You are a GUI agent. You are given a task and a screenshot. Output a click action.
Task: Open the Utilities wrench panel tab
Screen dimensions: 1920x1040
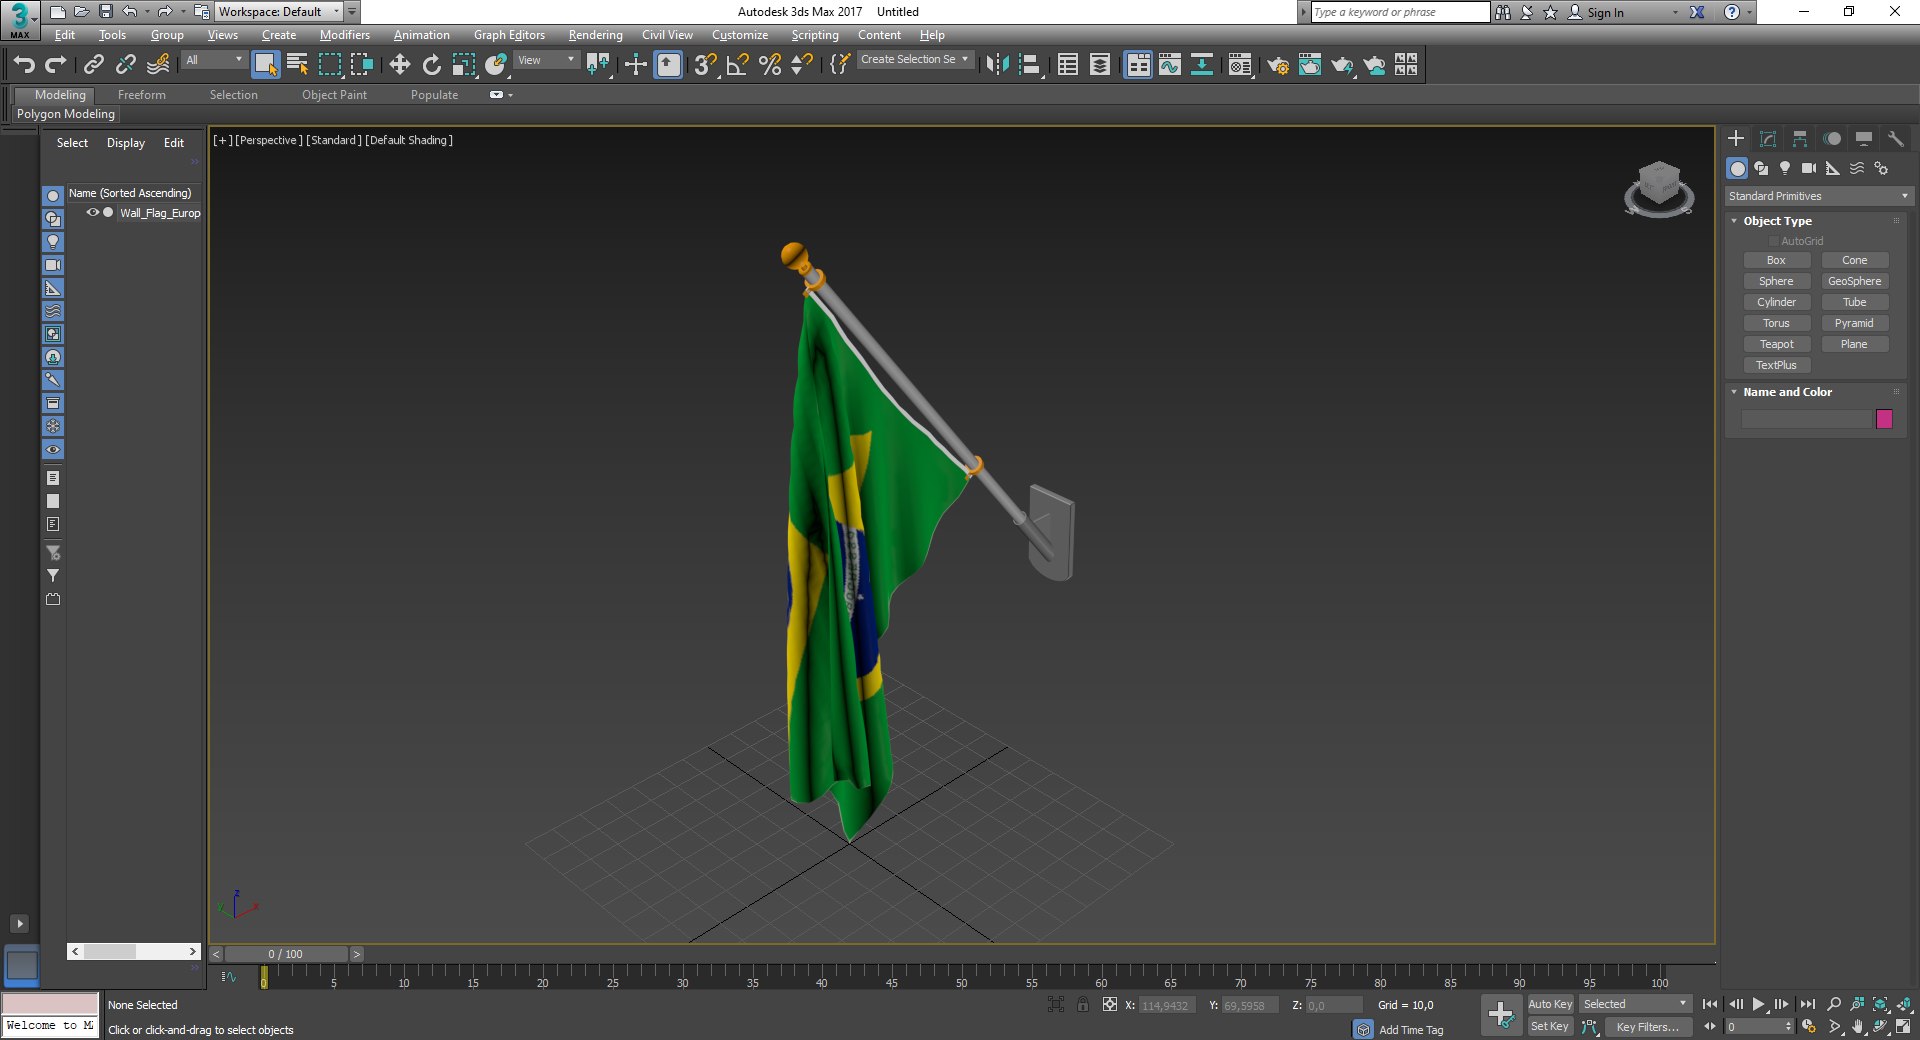1896,139
